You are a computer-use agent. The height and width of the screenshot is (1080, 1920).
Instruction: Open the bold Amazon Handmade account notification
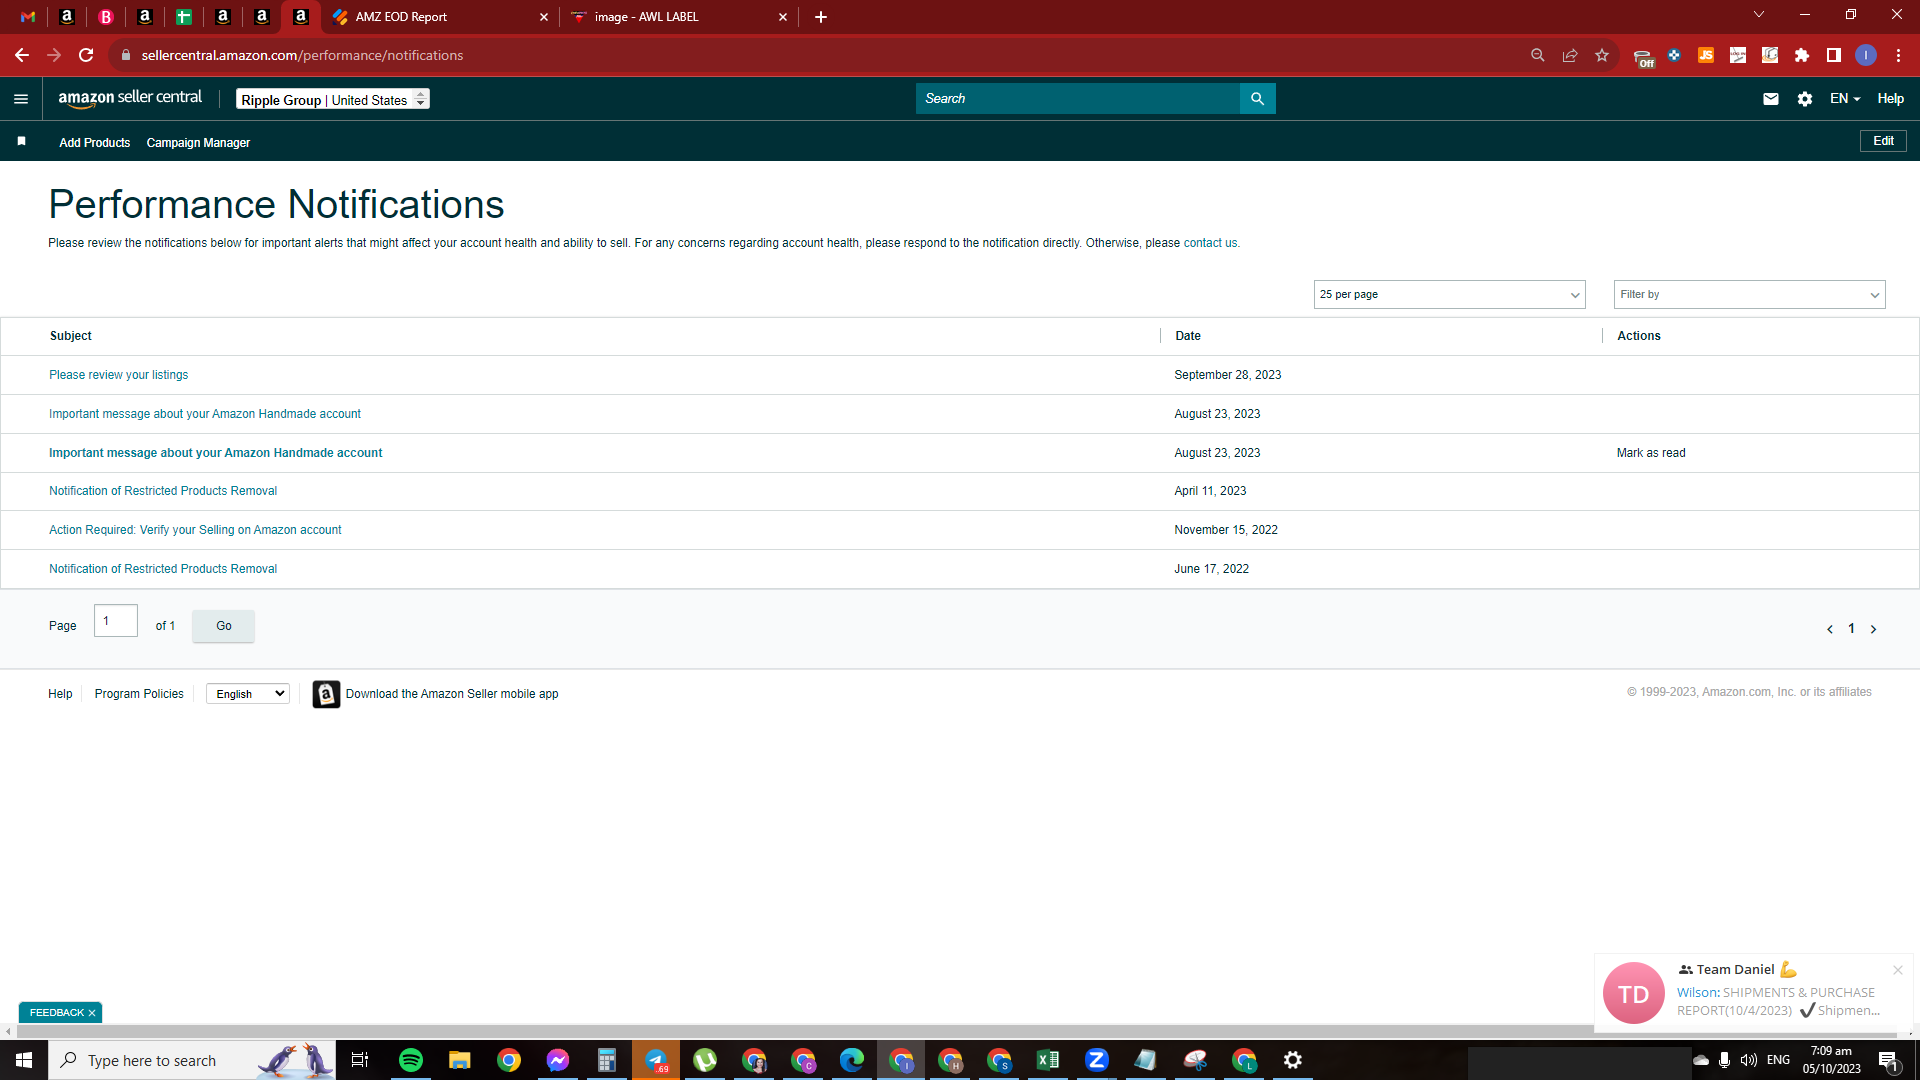[216, 453]
